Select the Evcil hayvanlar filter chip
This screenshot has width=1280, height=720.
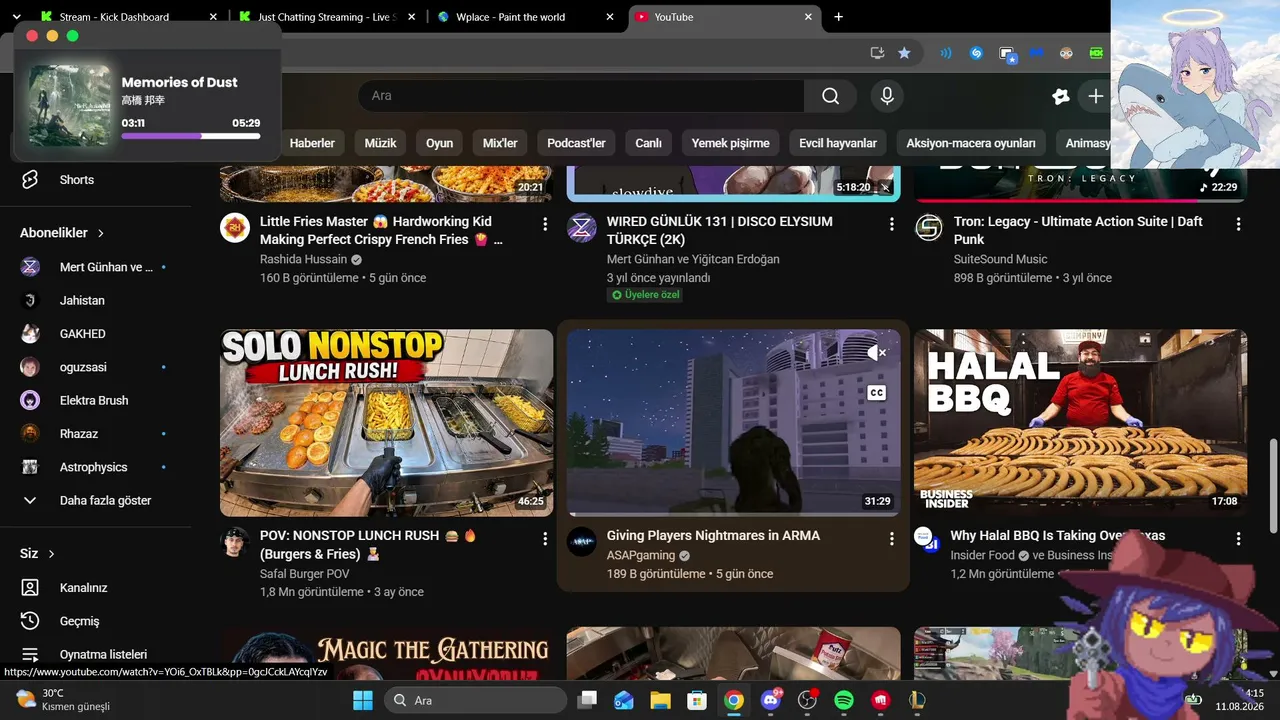[838, 143]
